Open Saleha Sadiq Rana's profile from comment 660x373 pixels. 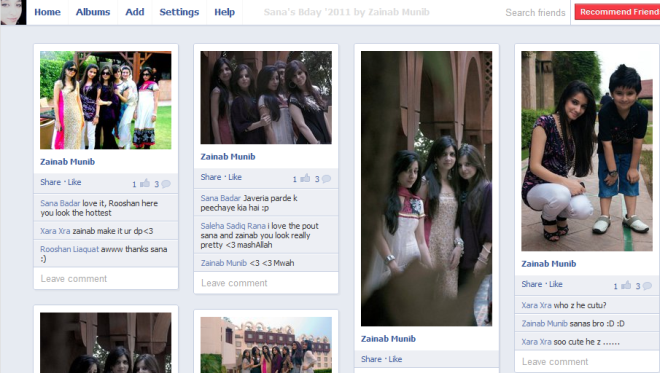pyautogui.click(x=233, y=226)
